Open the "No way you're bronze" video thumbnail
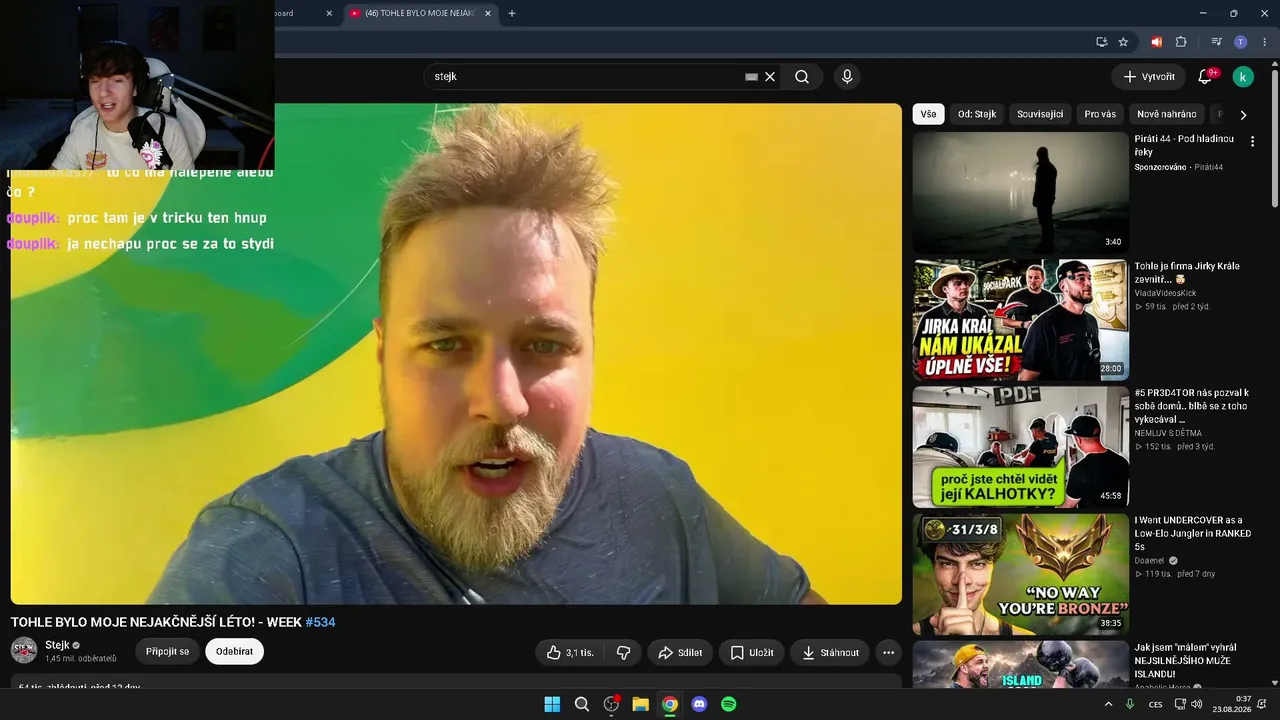The image size is (1280, 720). [1020, 574]
